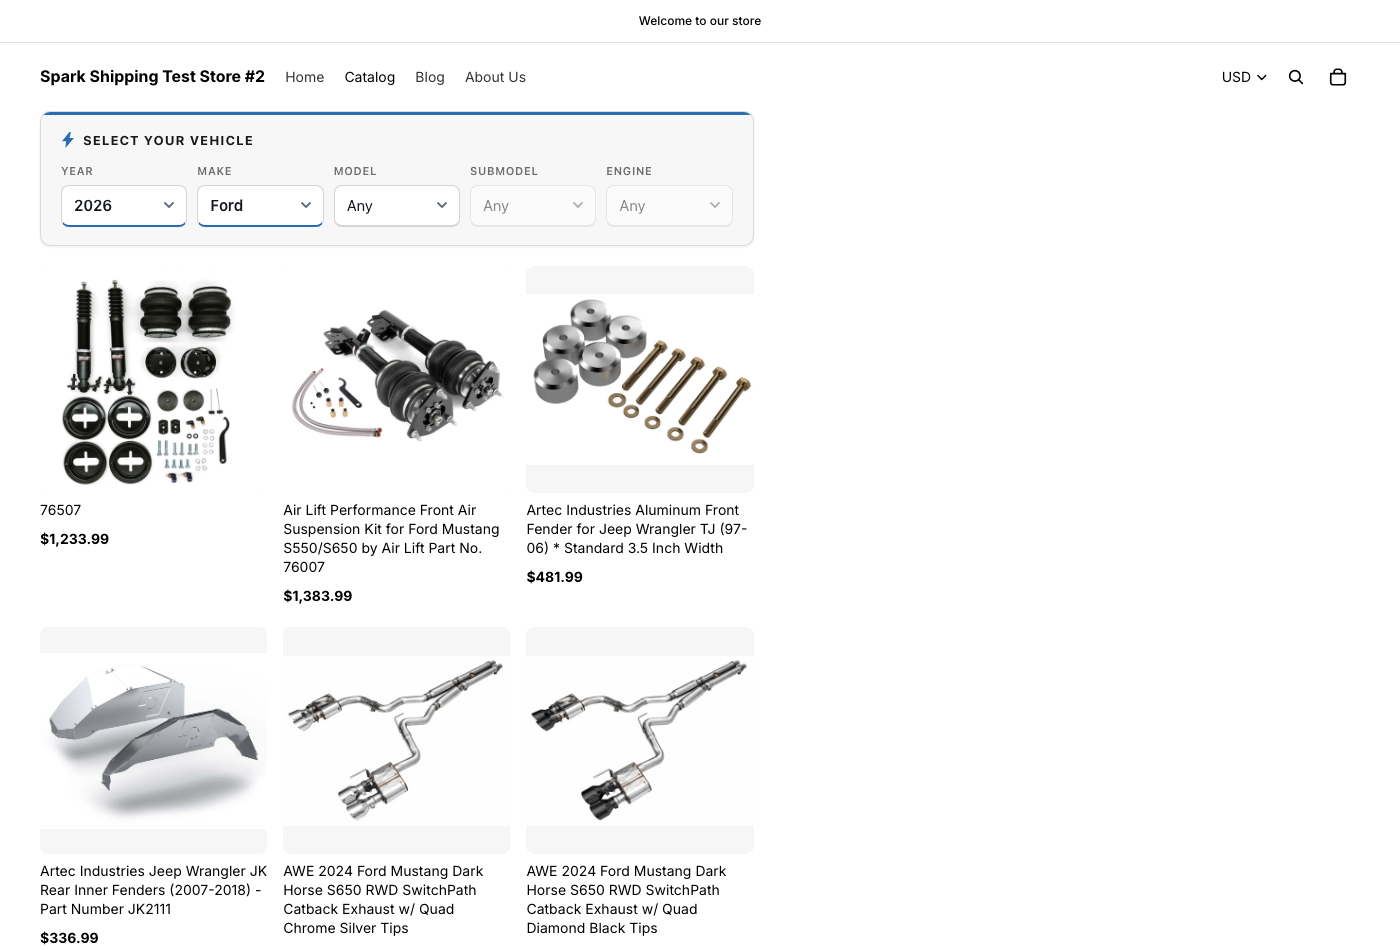Screen dimensions: 1400x950
Task: Click the $1,383.99 price
Action: point(318,596)
